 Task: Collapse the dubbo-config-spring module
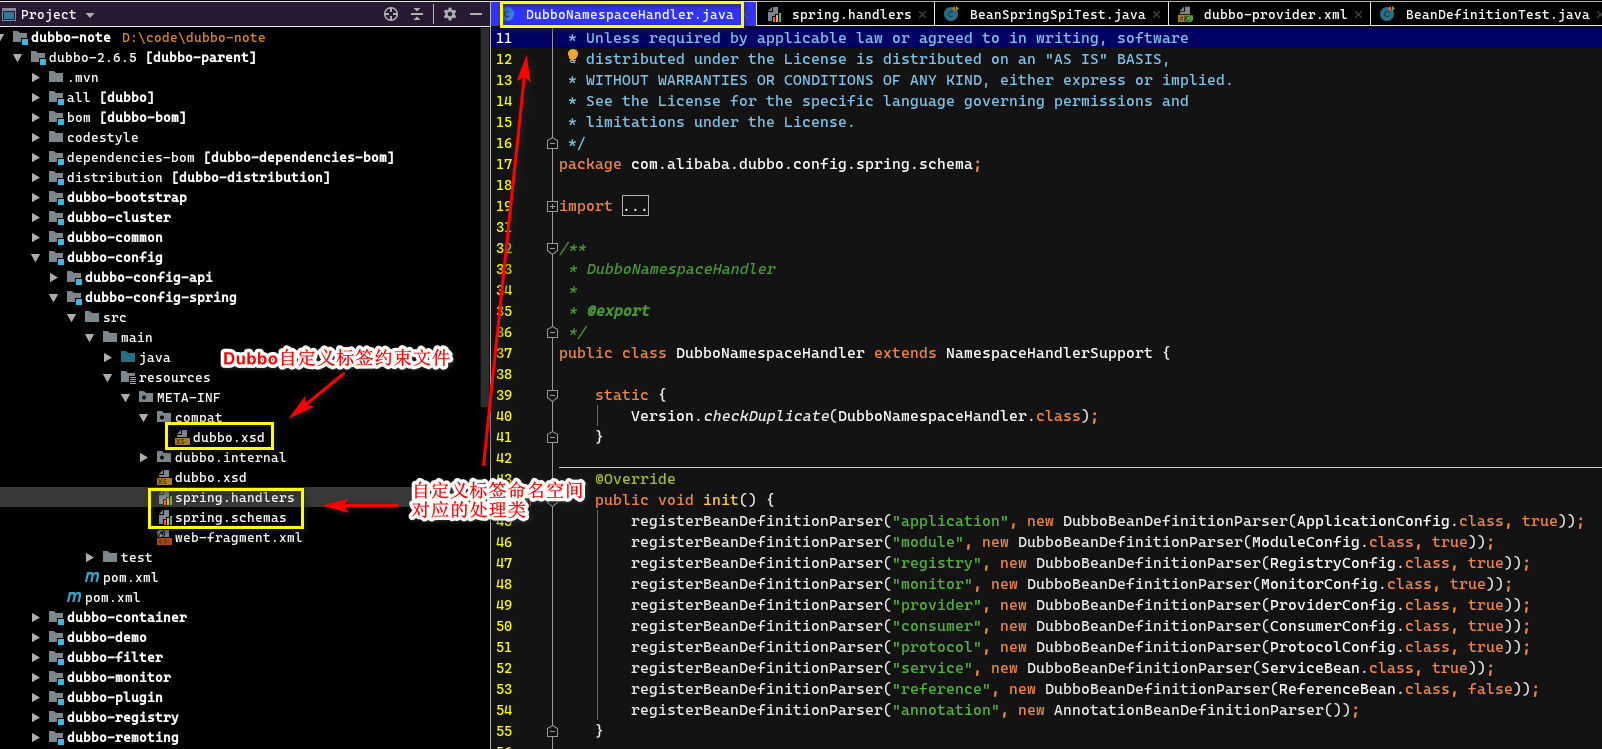[54, 297]
